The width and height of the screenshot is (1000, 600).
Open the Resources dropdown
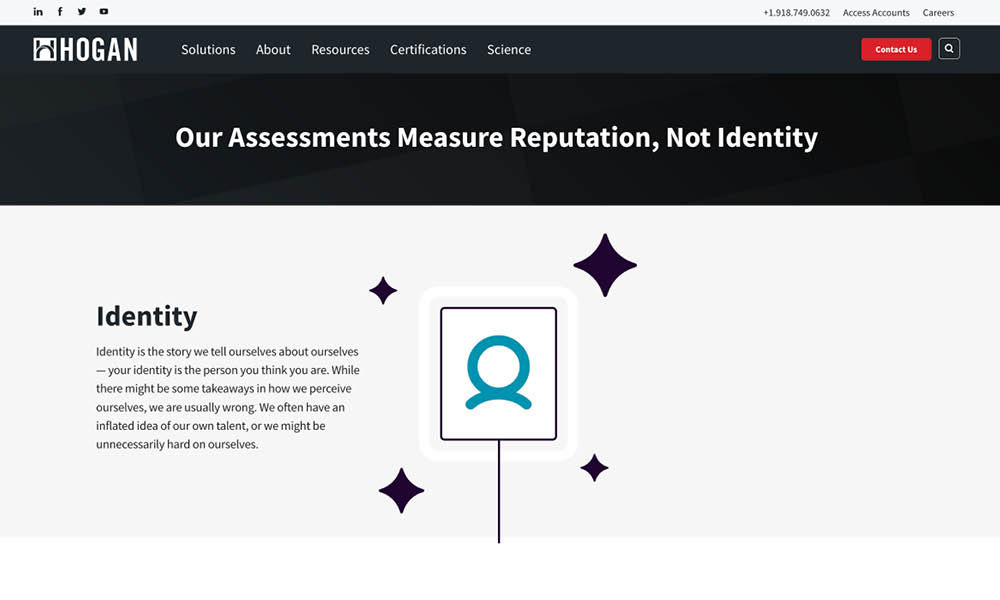click(x=340, y=49)
